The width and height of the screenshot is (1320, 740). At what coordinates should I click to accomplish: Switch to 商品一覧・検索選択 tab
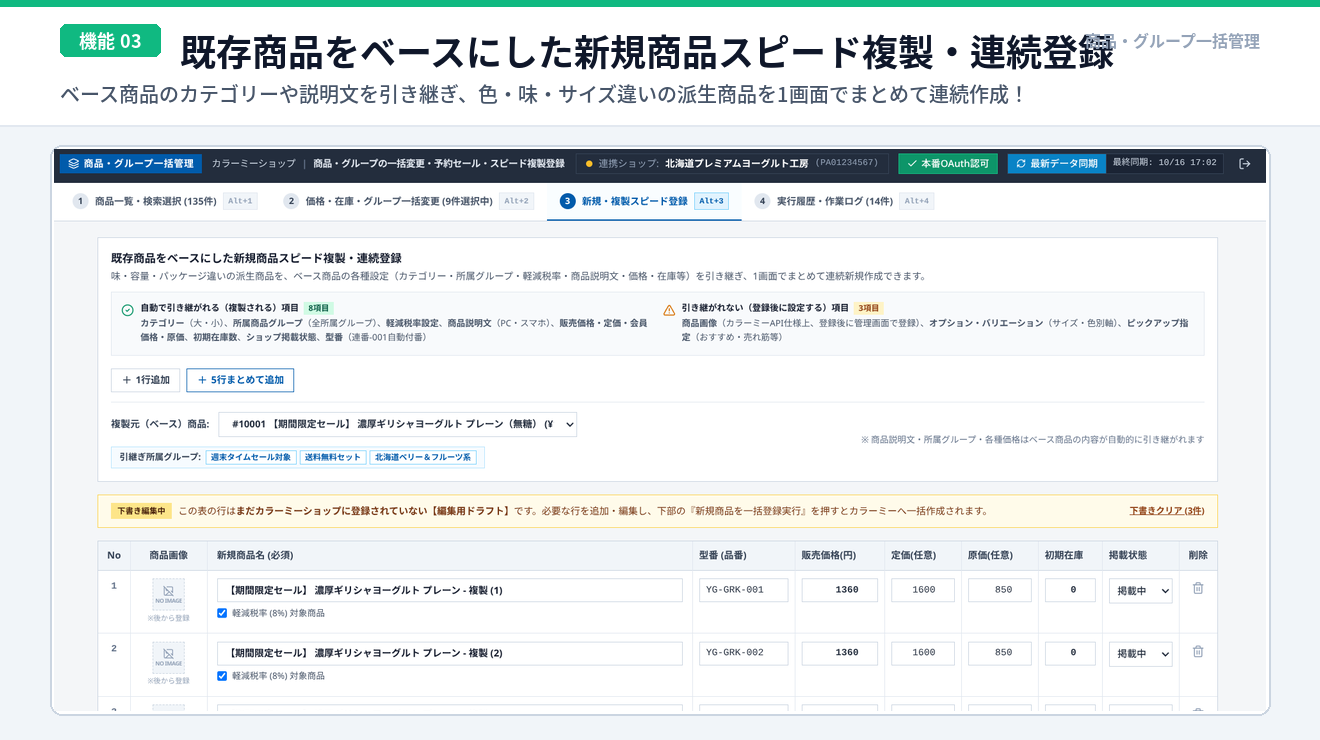165,201
